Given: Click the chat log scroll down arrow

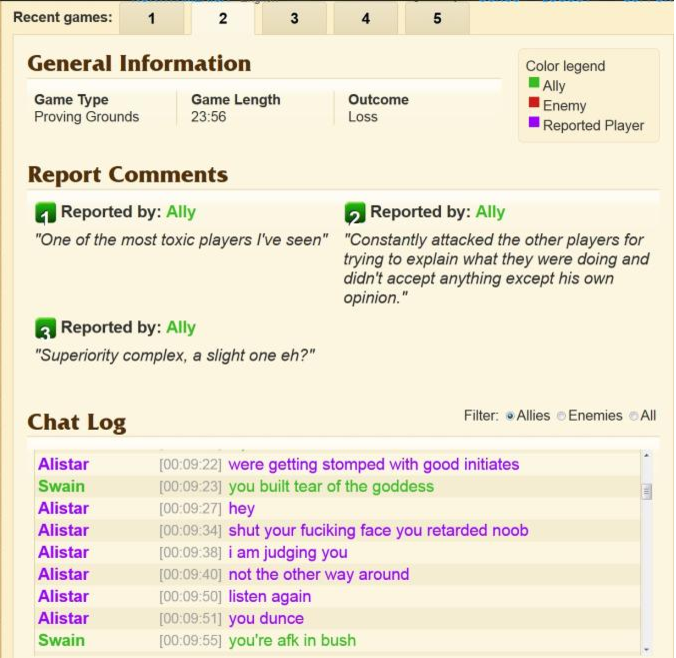Looking at the screenshot, I should coord(646,649).
